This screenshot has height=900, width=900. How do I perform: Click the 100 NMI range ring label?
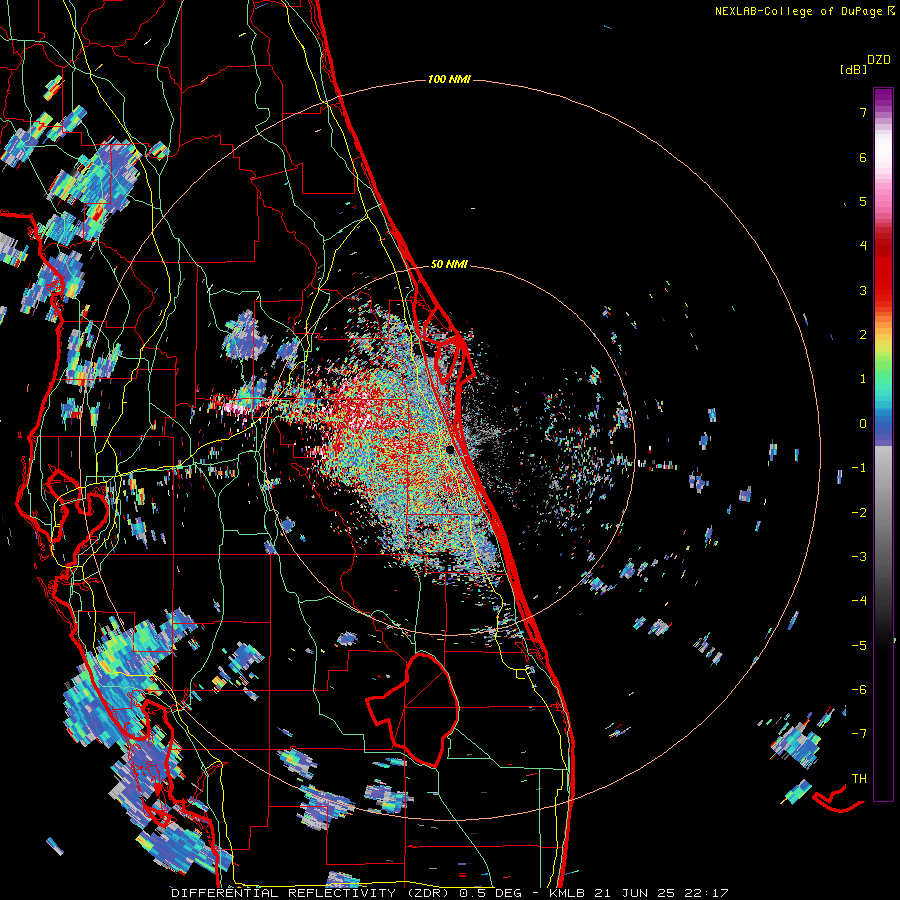click(x=449, y=79)
